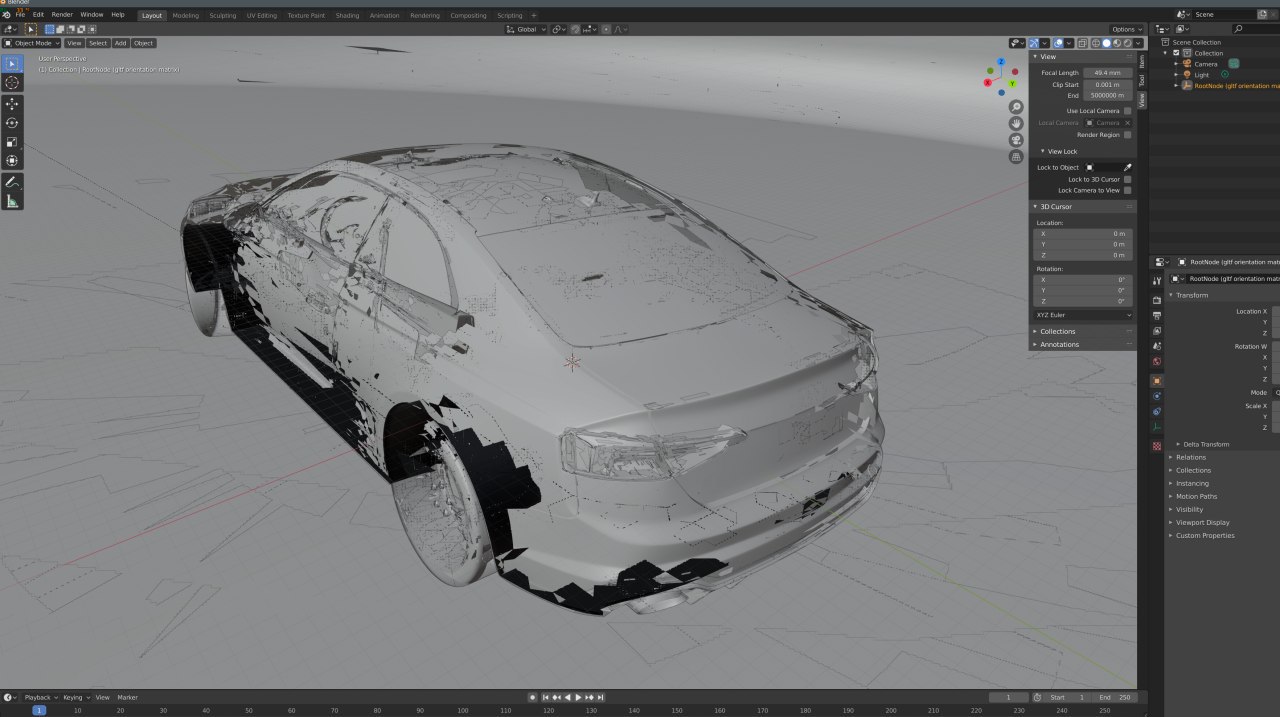This screenshot has width=1280, height=717.
Task: Click the viewport zoom magnifier icon
Action: pyautogui.click(x=1016, y=107)
